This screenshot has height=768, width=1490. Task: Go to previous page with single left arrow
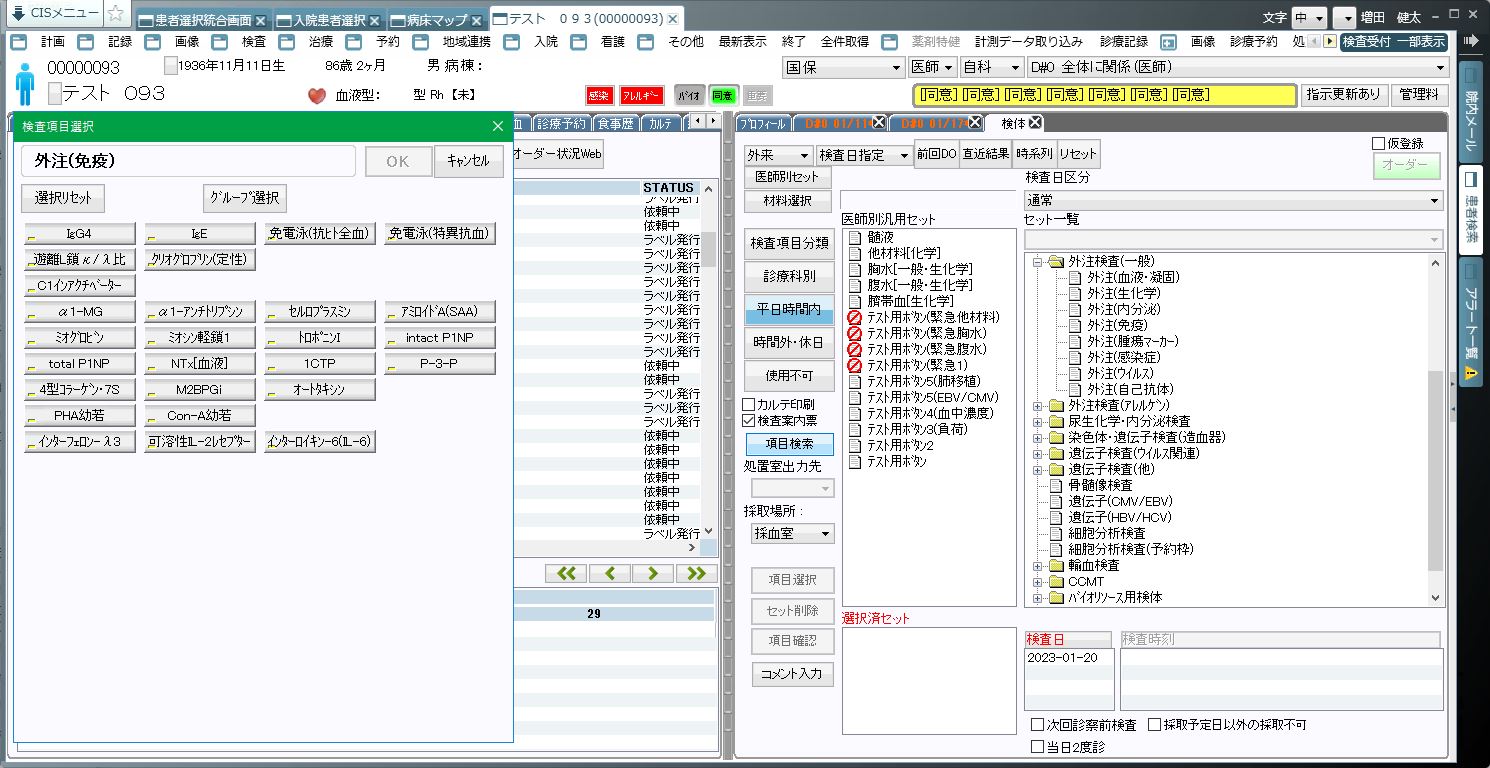click(x=609, y=573)
